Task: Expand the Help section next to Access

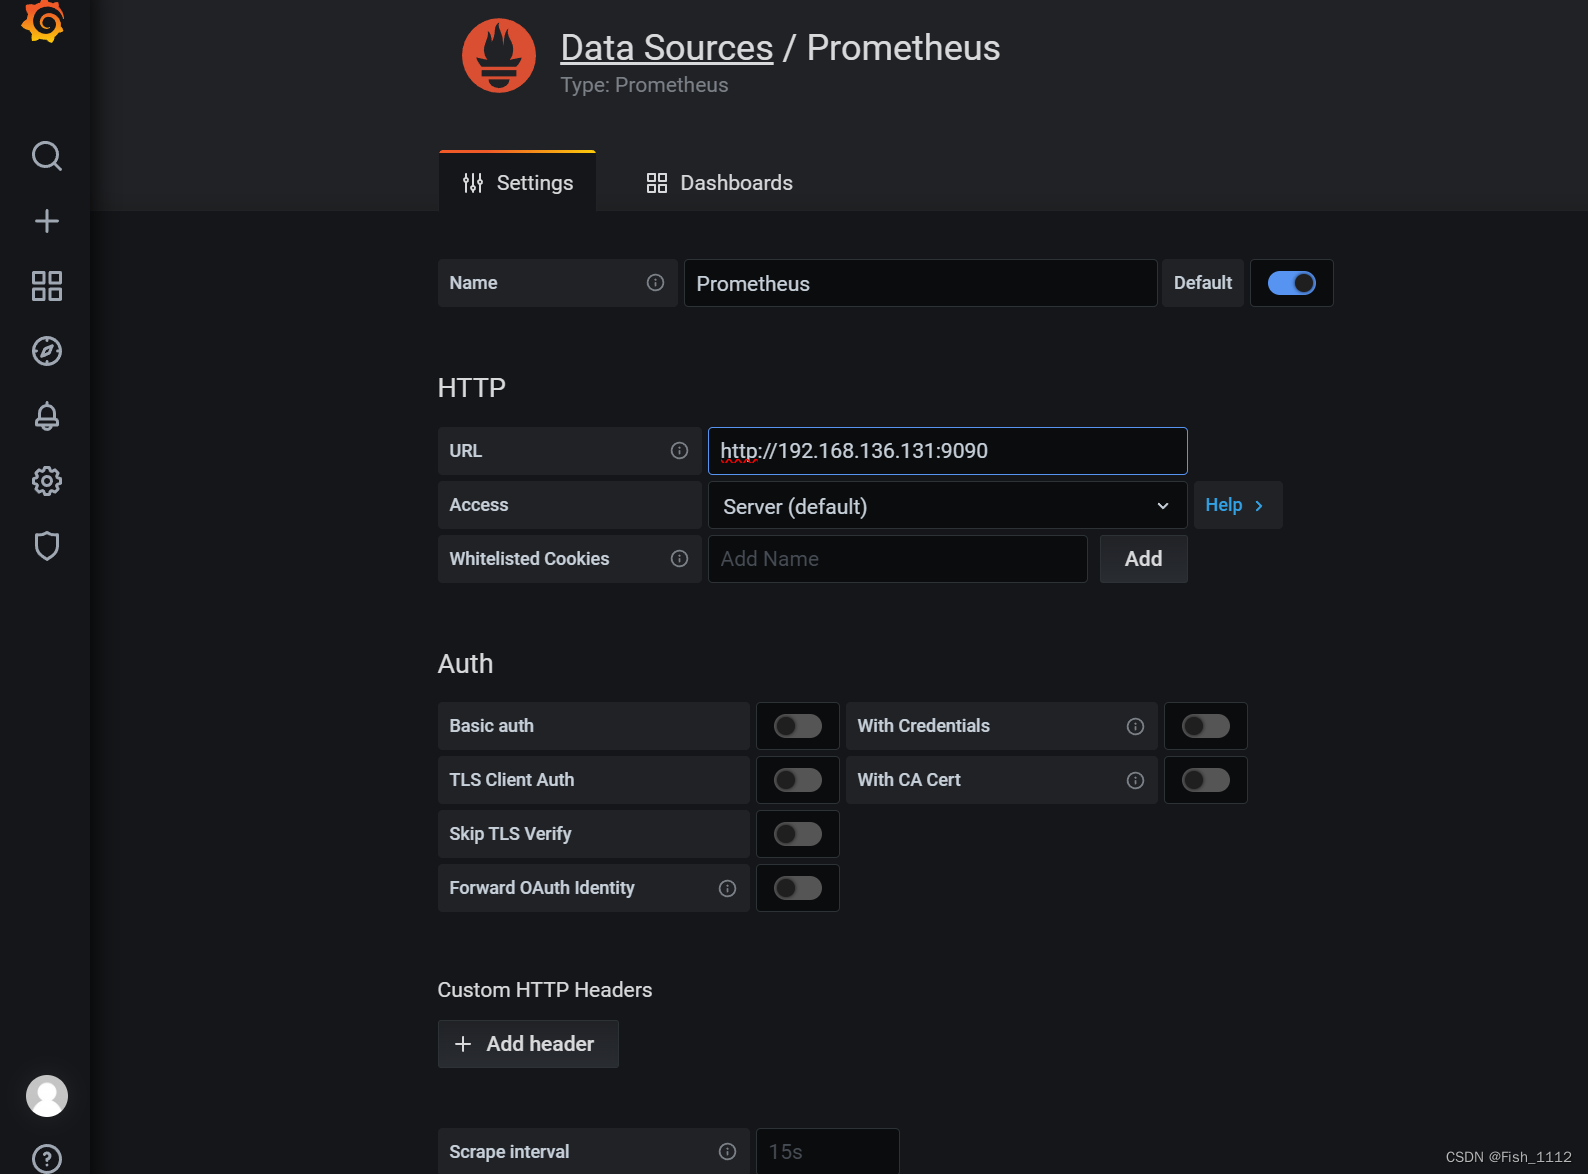Action: 1237,505
